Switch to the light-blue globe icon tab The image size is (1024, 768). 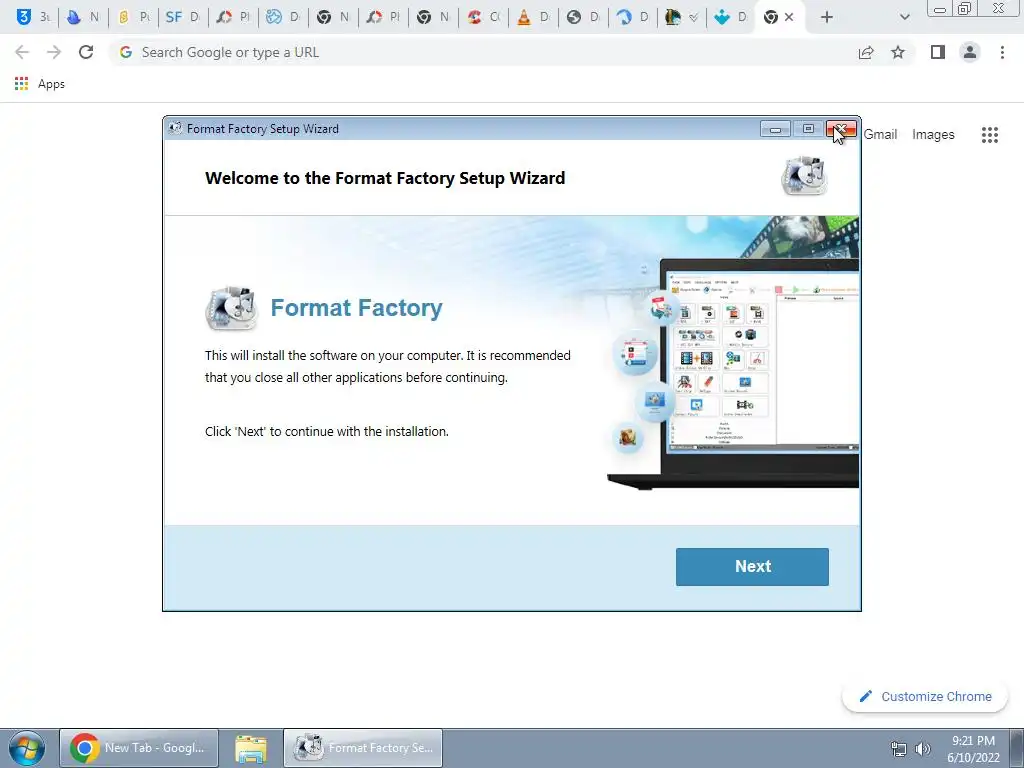coord(283,17)
